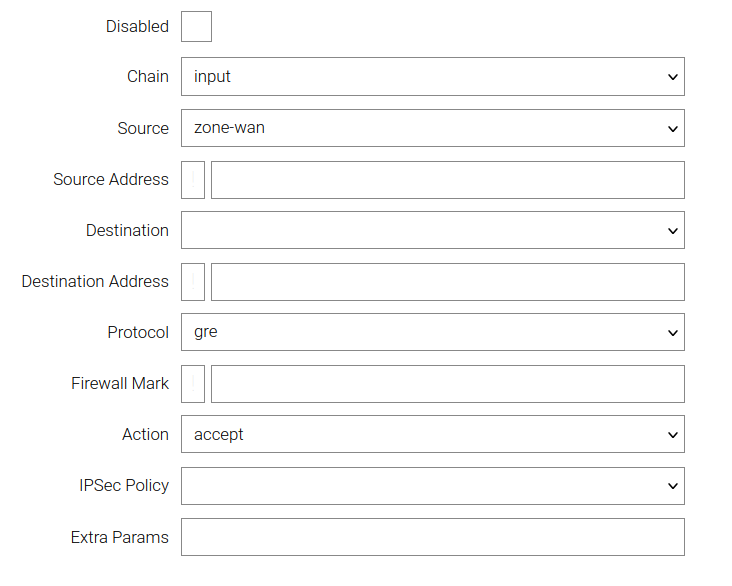Image resolution: width=732 pixels, height=586 pixels.
Task: Click the "Disabled" field label
Action: [x=137, y=27]
